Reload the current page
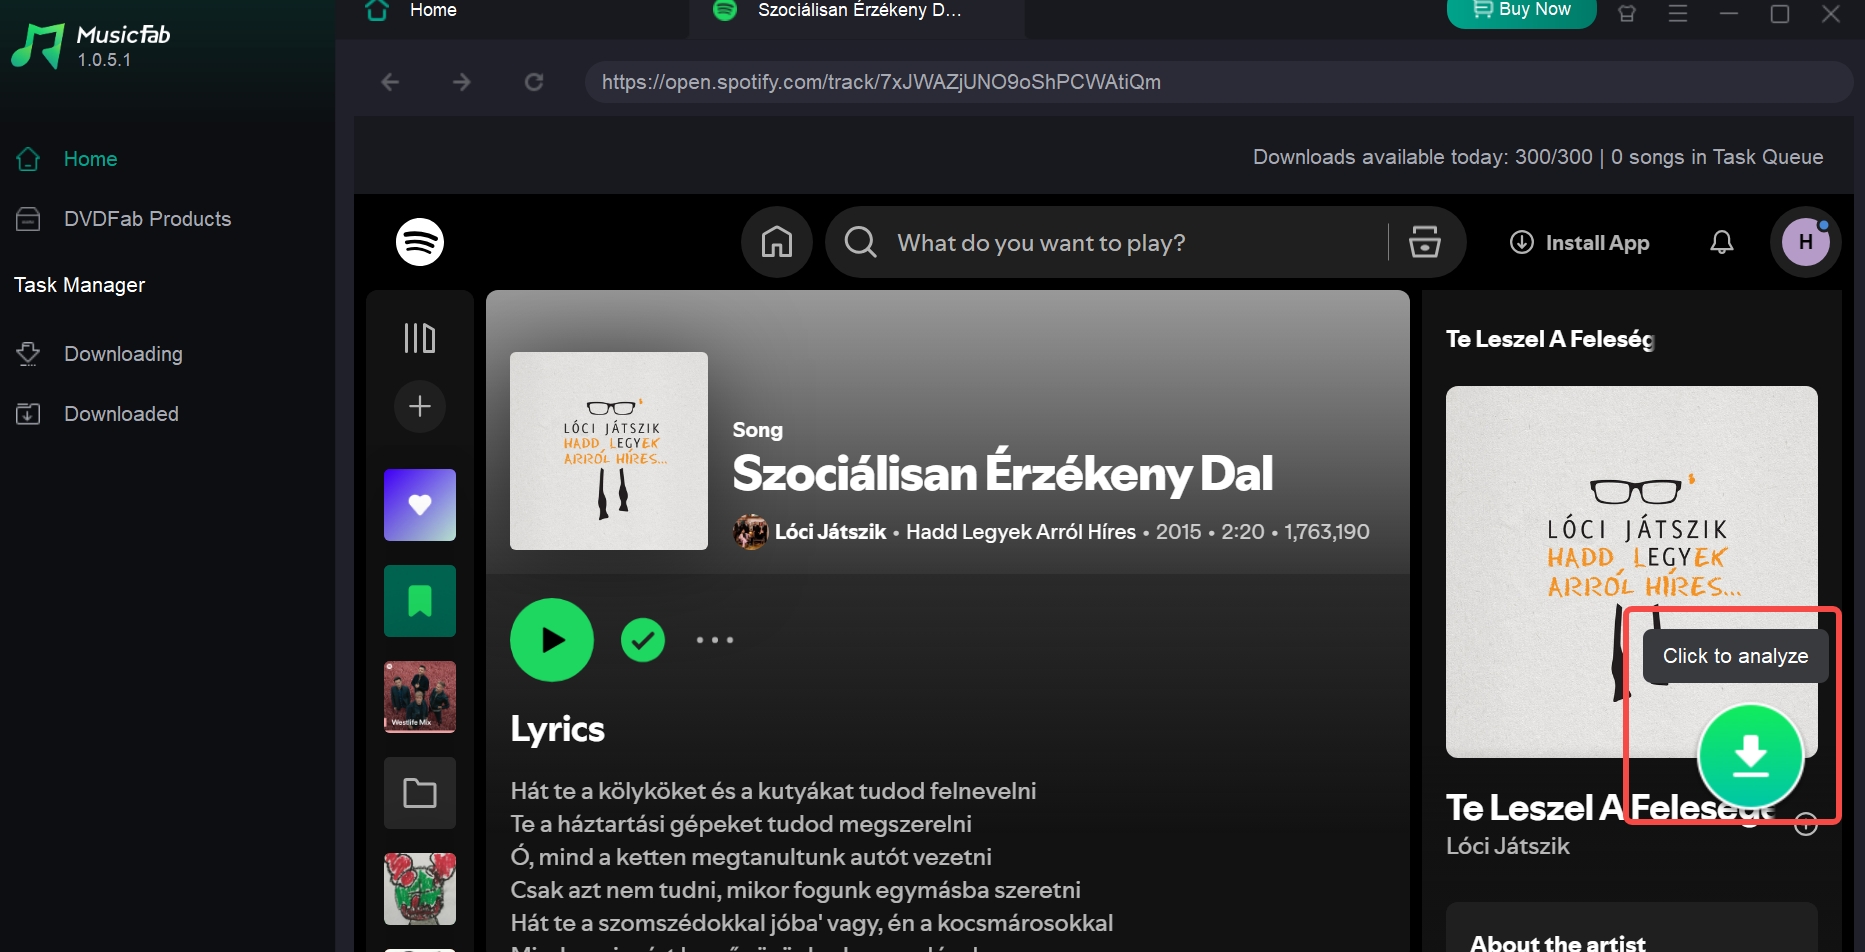The width and height of the screenshot is (1865, 952). point(534,82)
